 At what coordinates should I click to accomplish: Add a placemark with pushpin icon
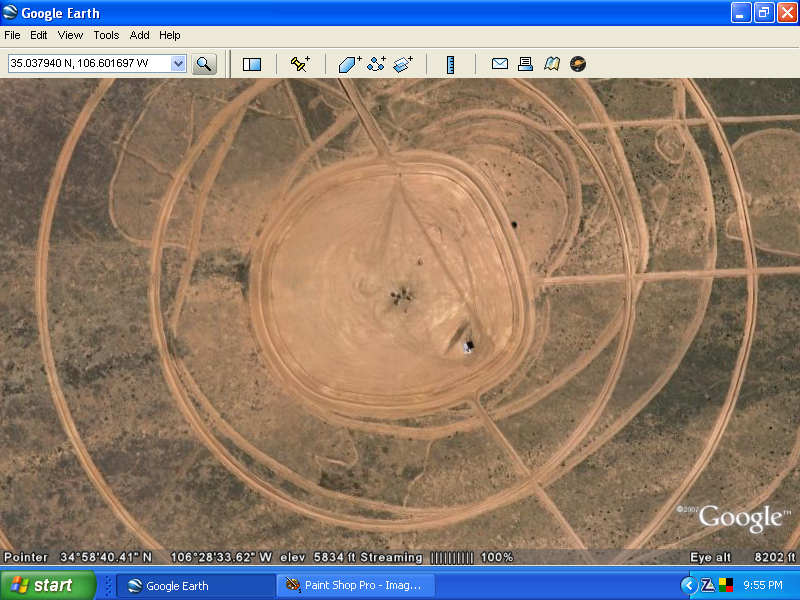(x=300, y=64)
